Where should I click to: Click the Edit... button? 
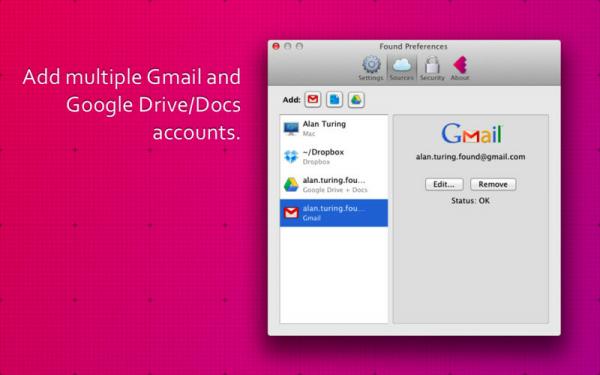[444, 184]
